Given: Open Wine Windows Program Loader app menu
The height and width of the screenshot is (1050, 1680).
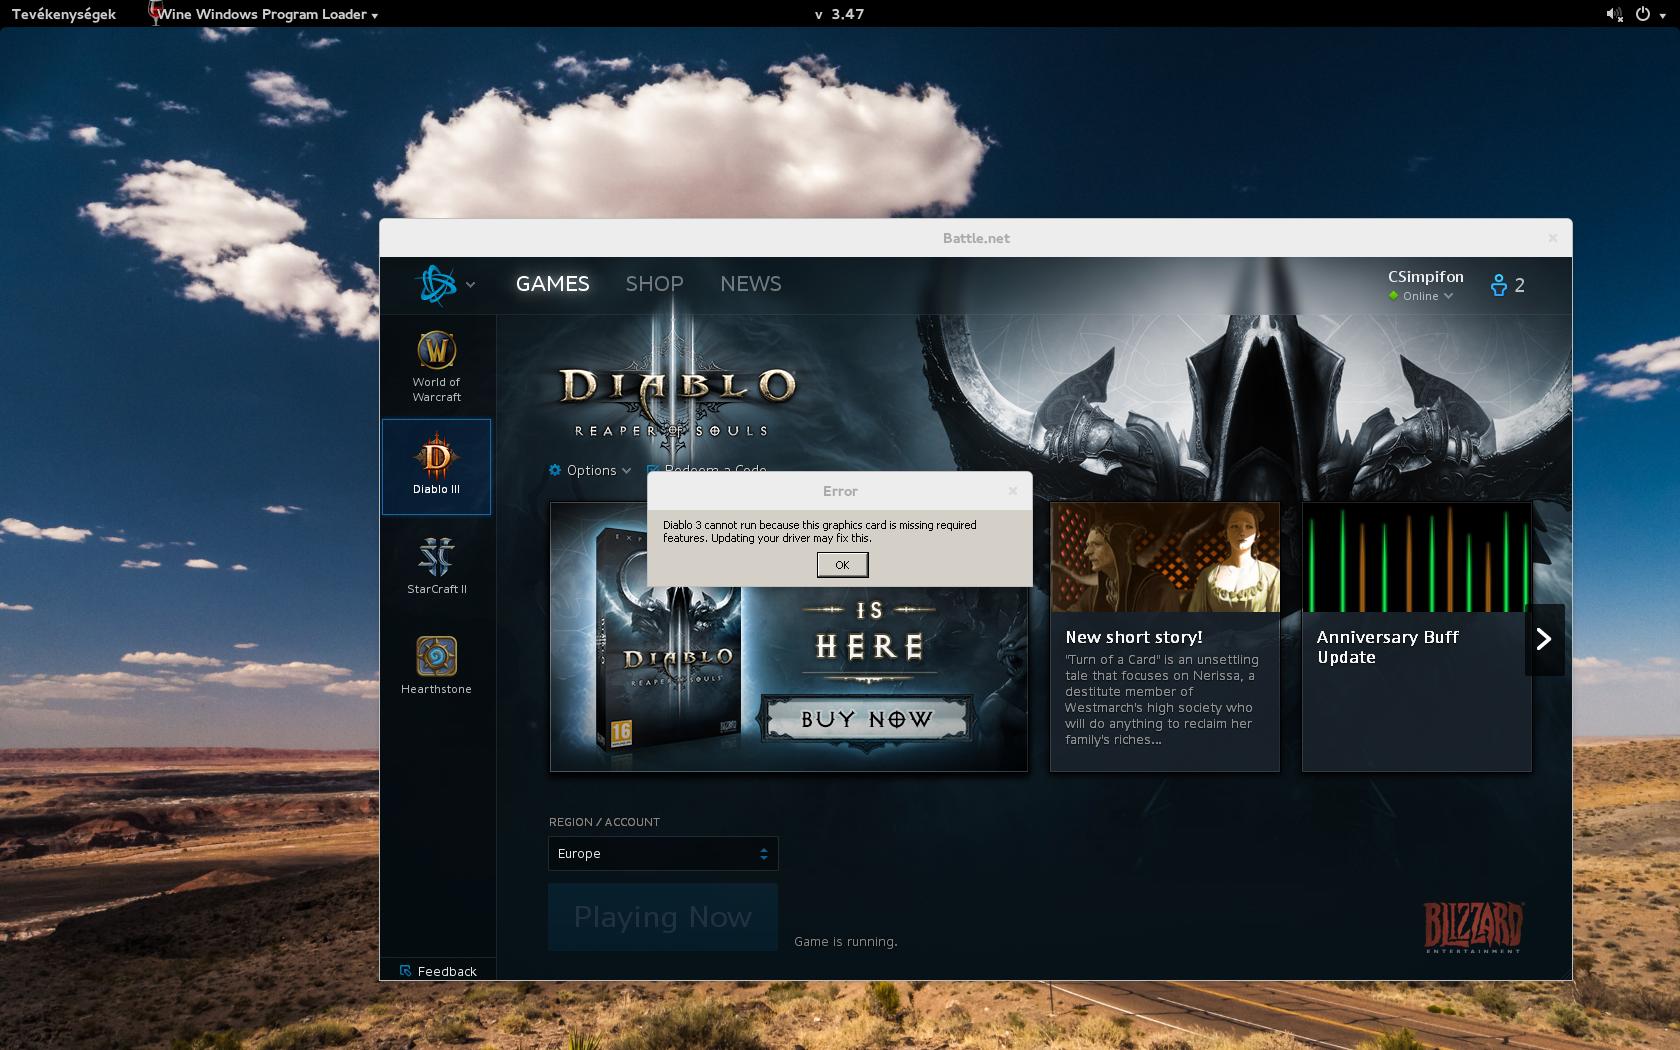Looking at the screenshot, I should tap(263, 14).
